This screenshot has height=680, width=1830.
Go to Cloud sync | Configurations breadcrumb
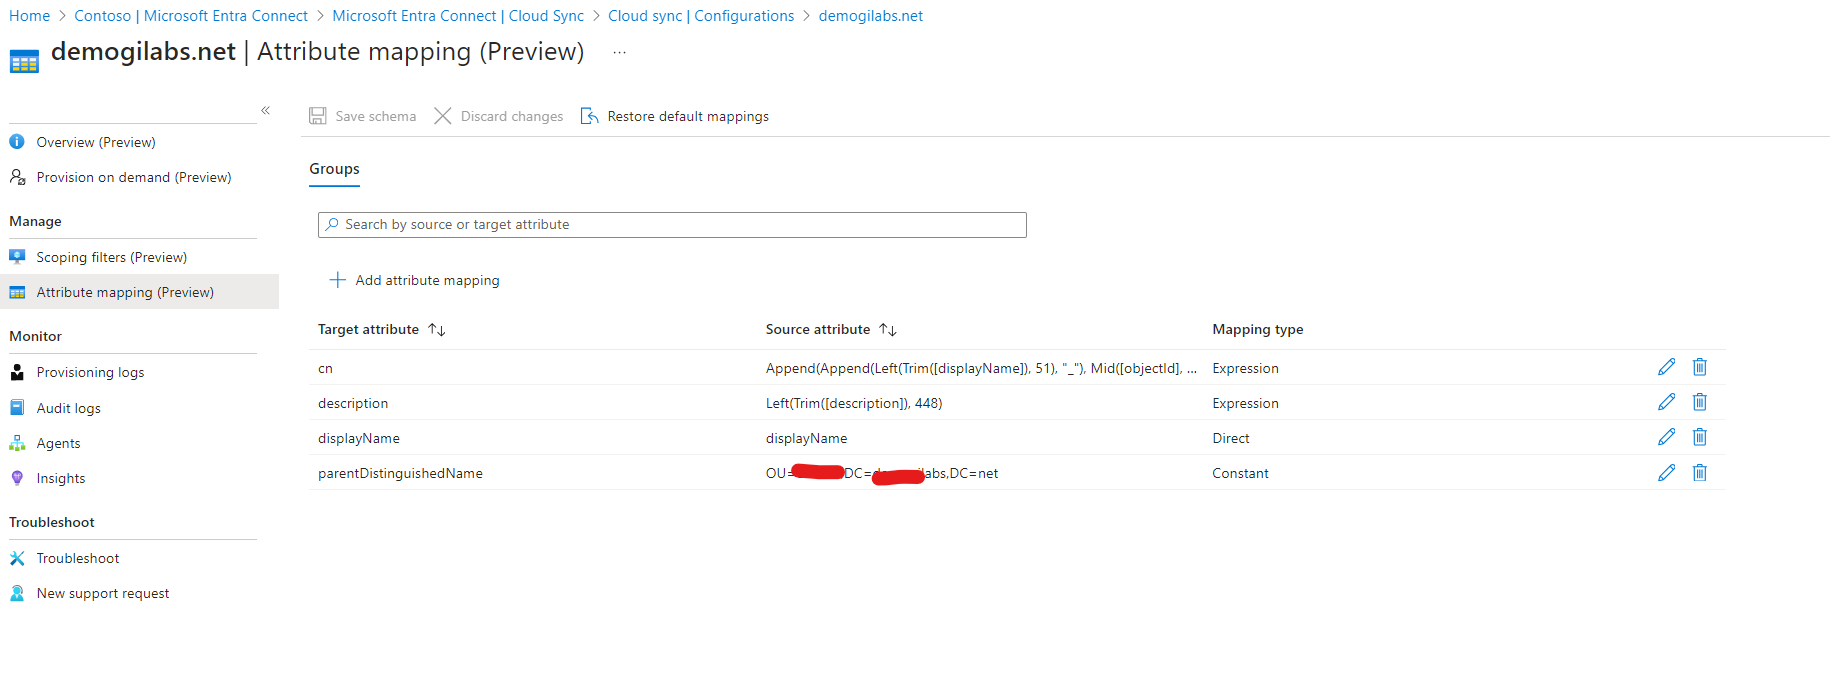(x=701, y=16)
